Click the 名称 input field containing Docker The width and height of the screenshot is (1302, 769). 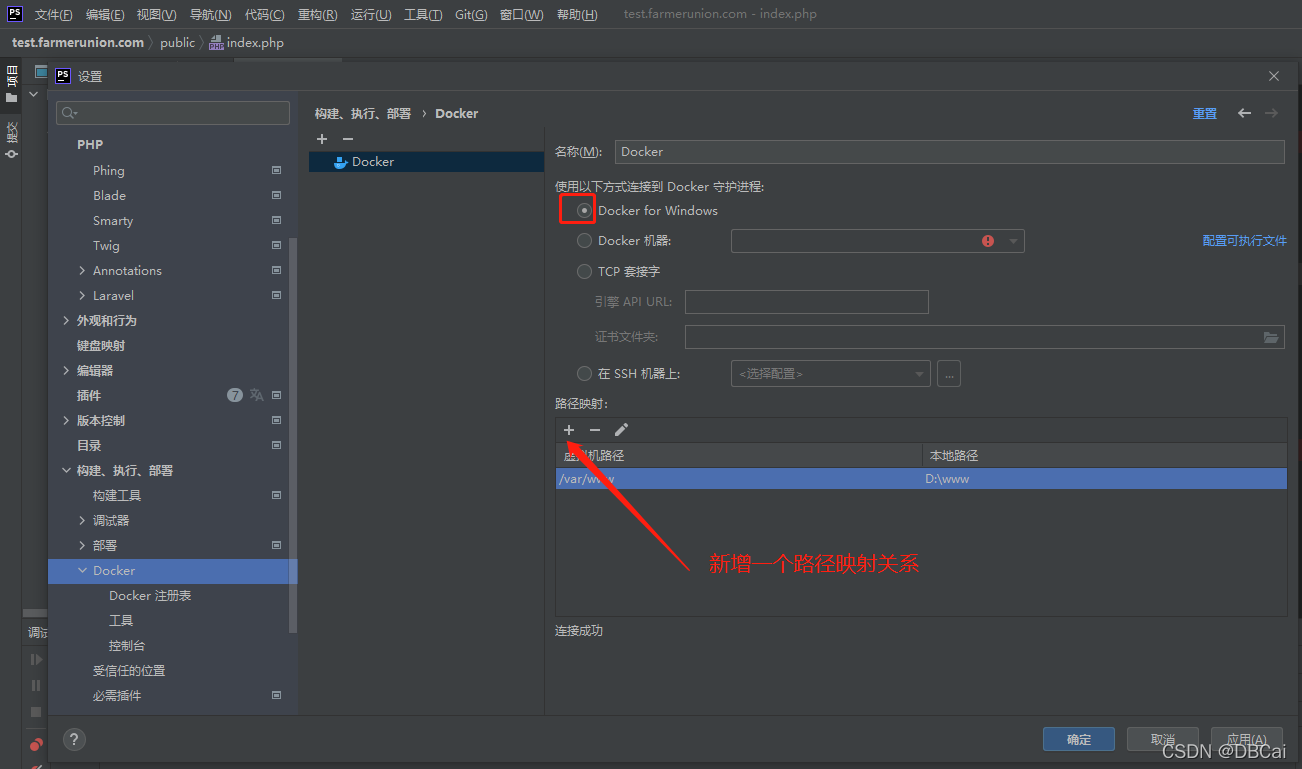[x=949, y=152]
